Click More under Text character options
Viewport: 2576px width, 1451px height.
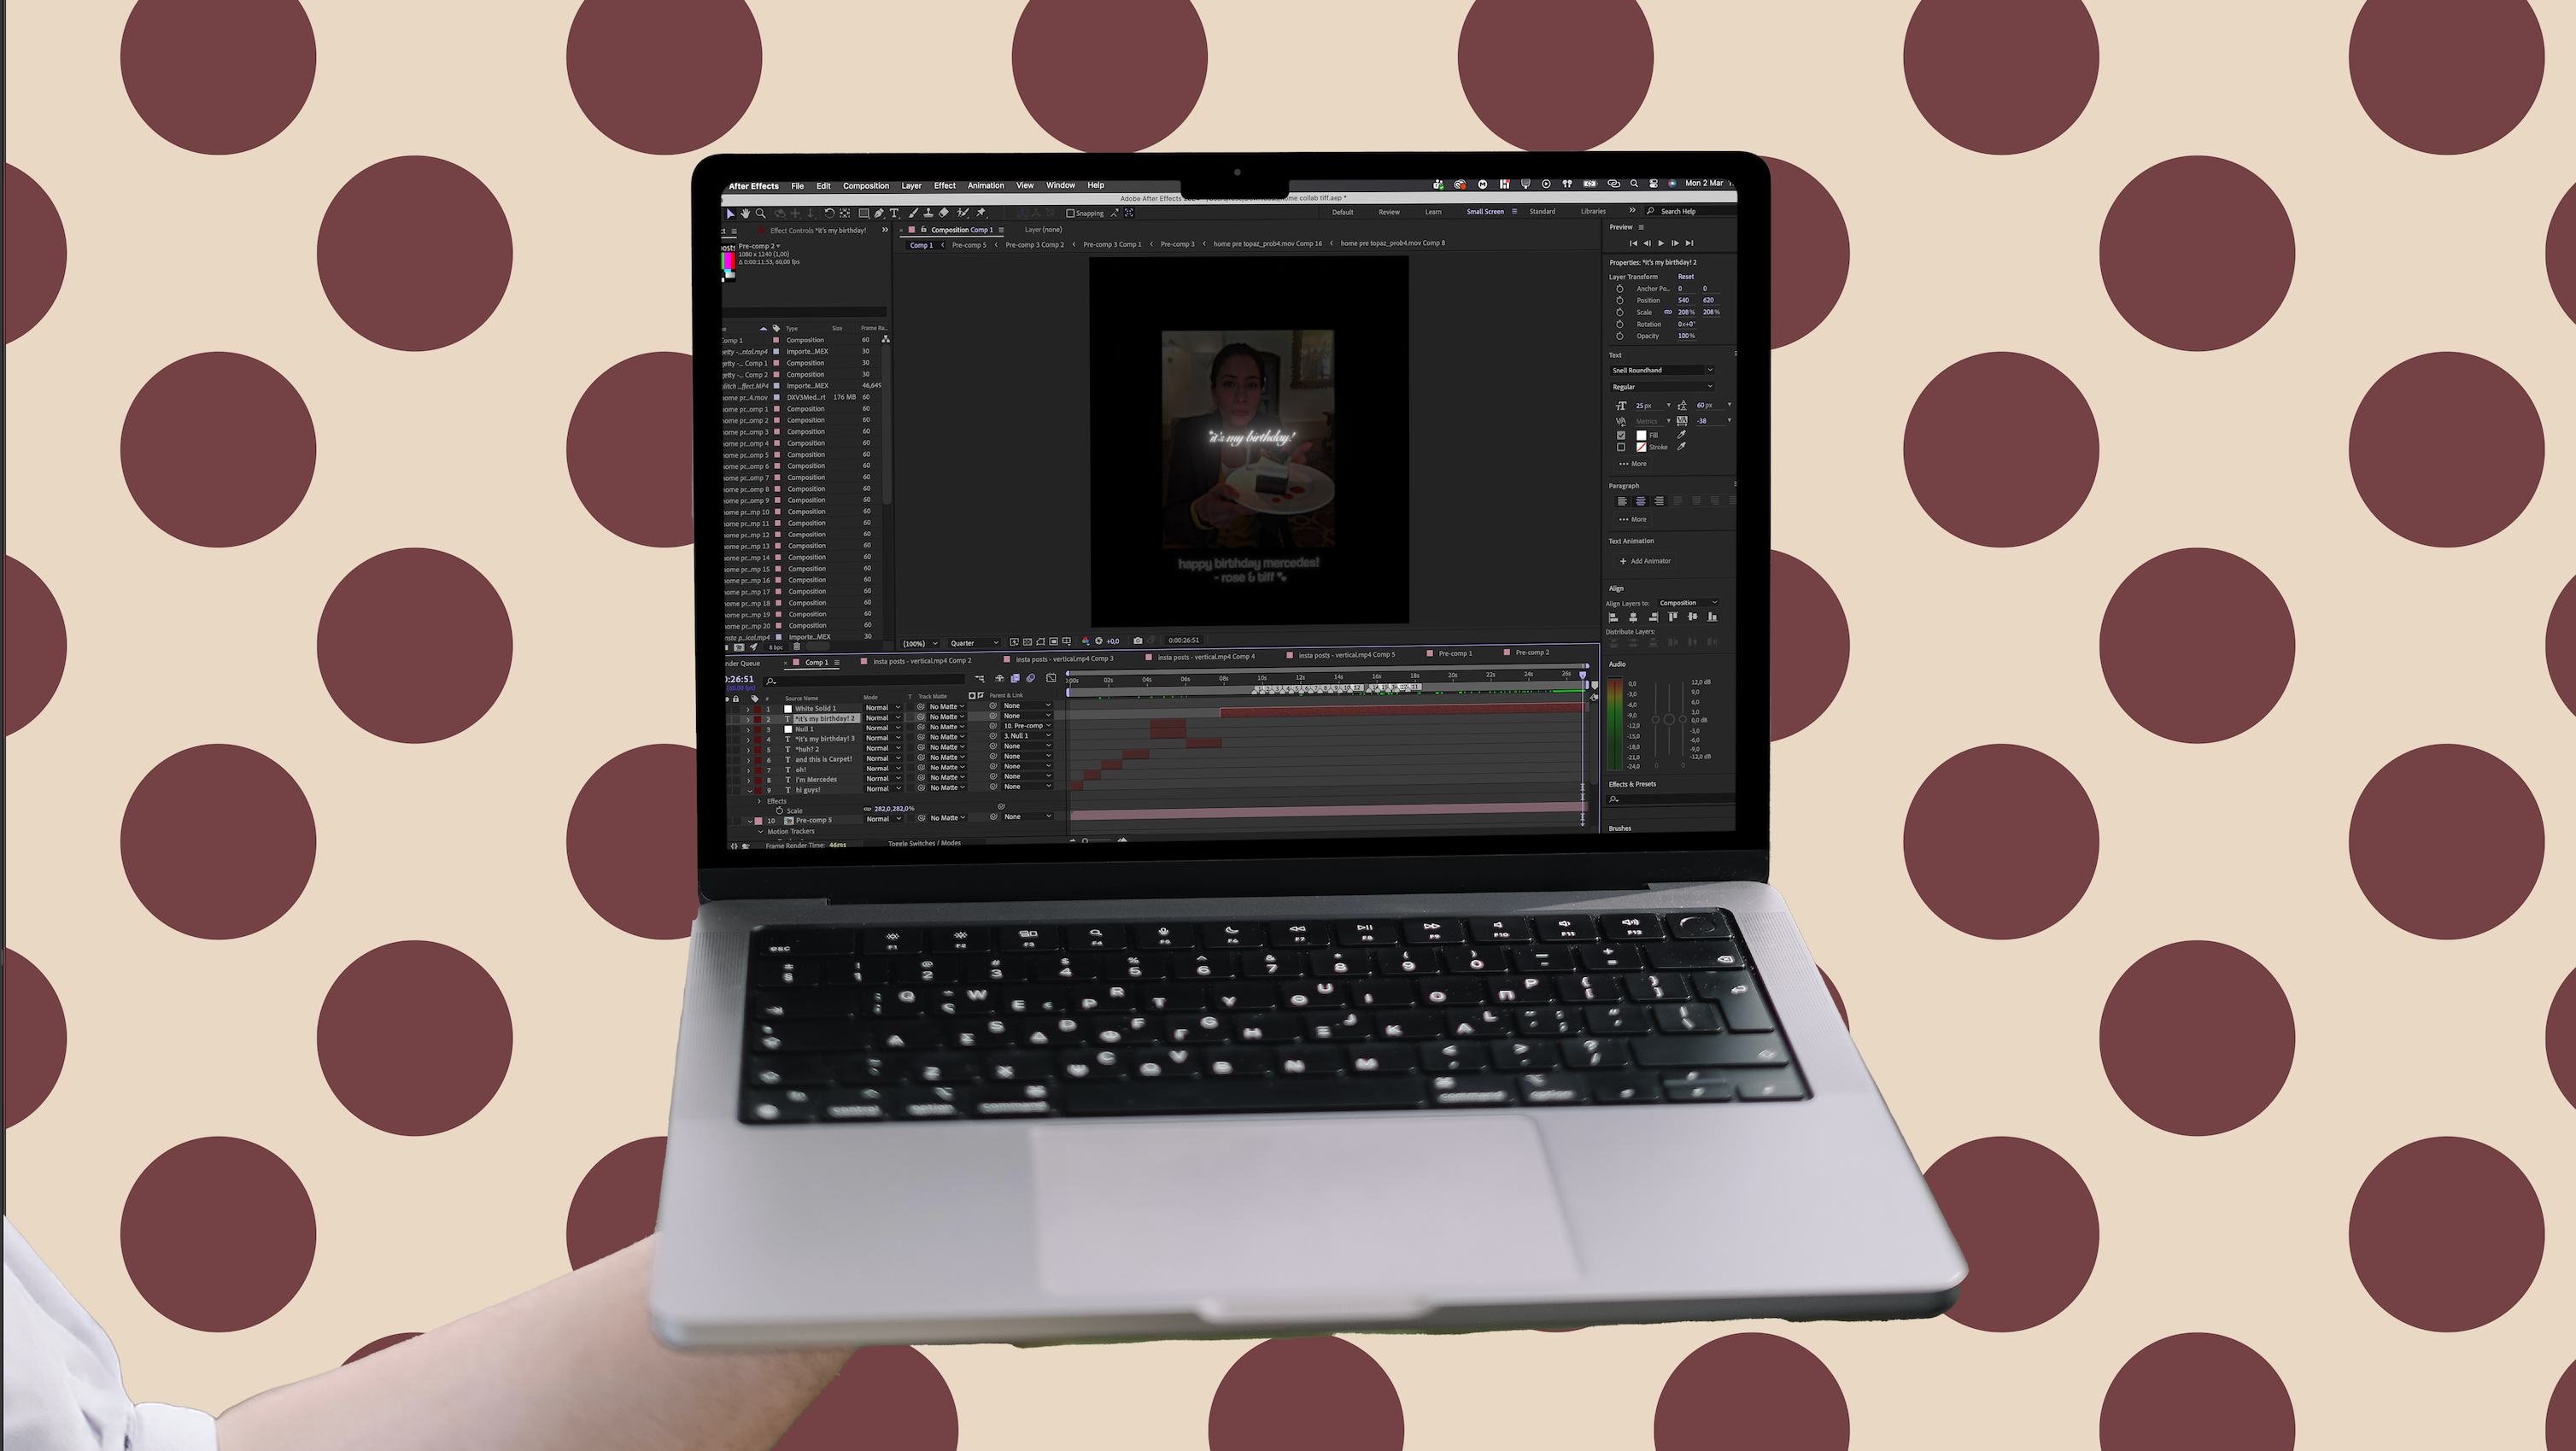coord(1632,464)
